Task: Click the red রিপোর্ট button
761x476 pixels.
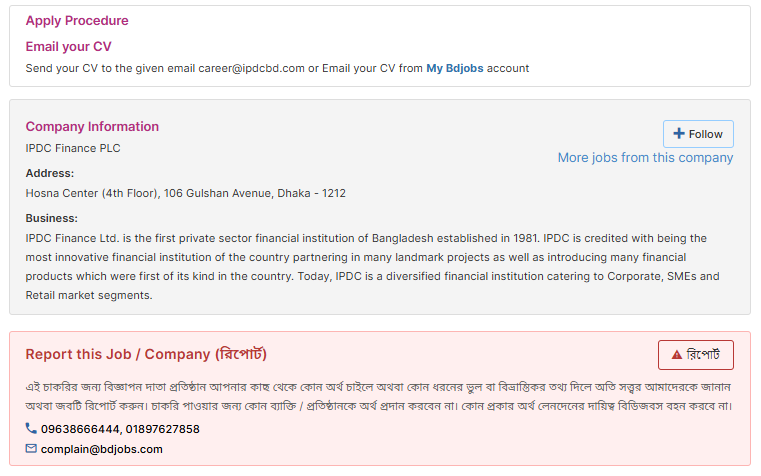Action: (x=695, y=355)
